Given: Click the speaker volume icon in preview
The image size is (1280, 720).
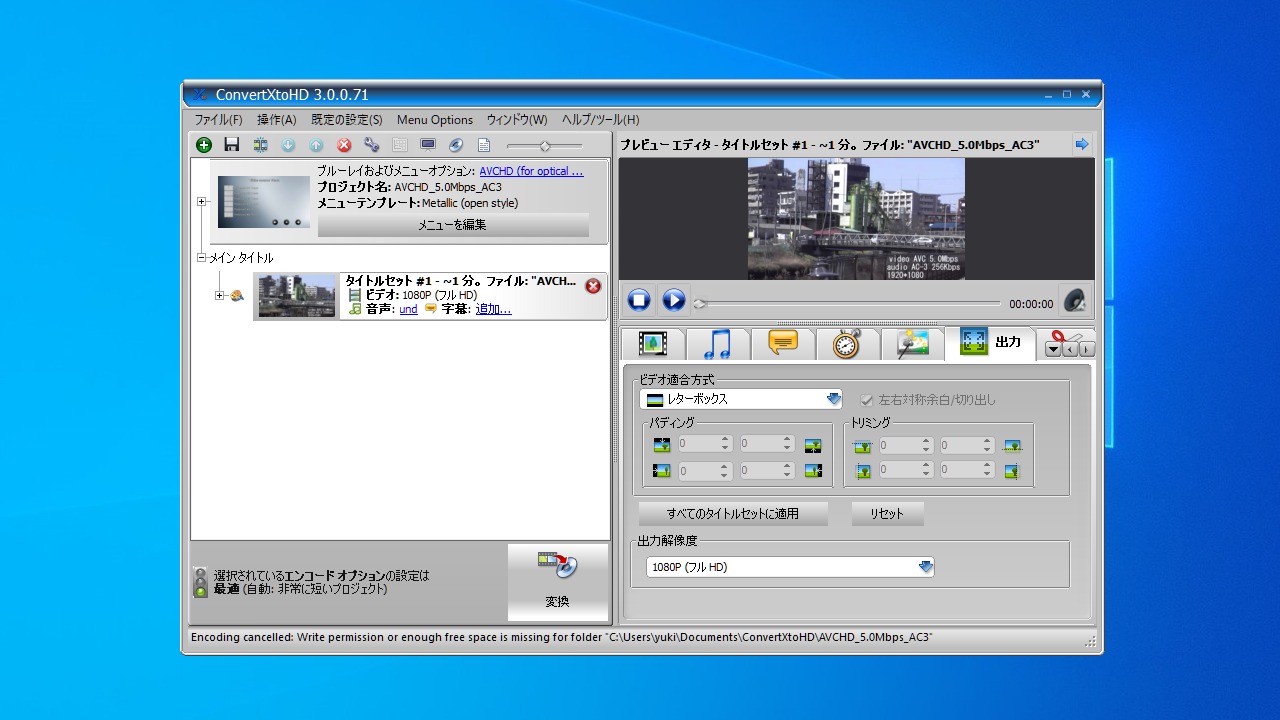Looking at the screenshot, I should point(1074,300).
